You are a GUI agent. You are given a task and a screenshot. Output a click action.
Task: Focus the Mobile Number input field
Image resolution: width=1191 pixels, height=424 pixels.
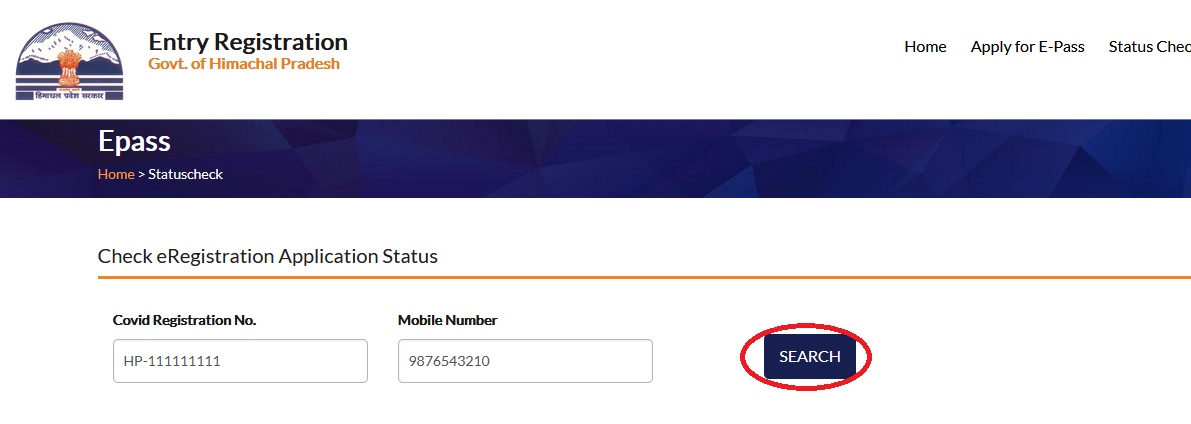tap(525, 361)
